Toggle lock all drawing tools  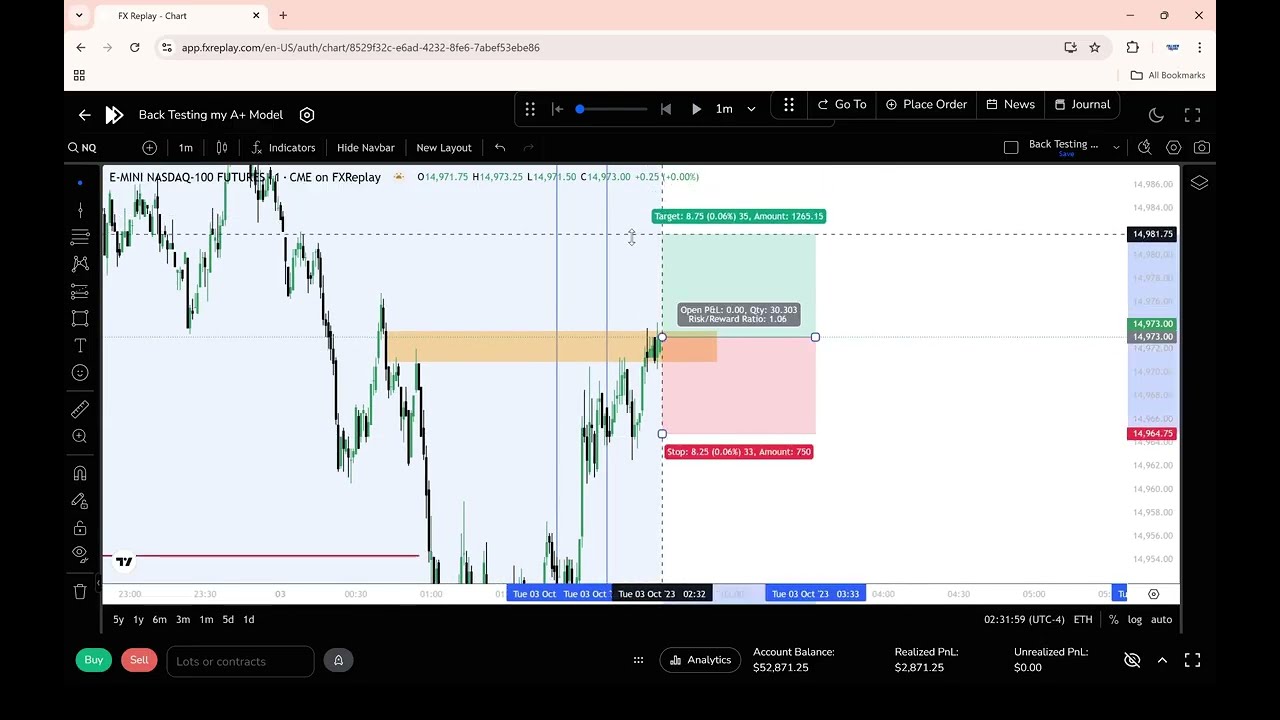(80, 528)
